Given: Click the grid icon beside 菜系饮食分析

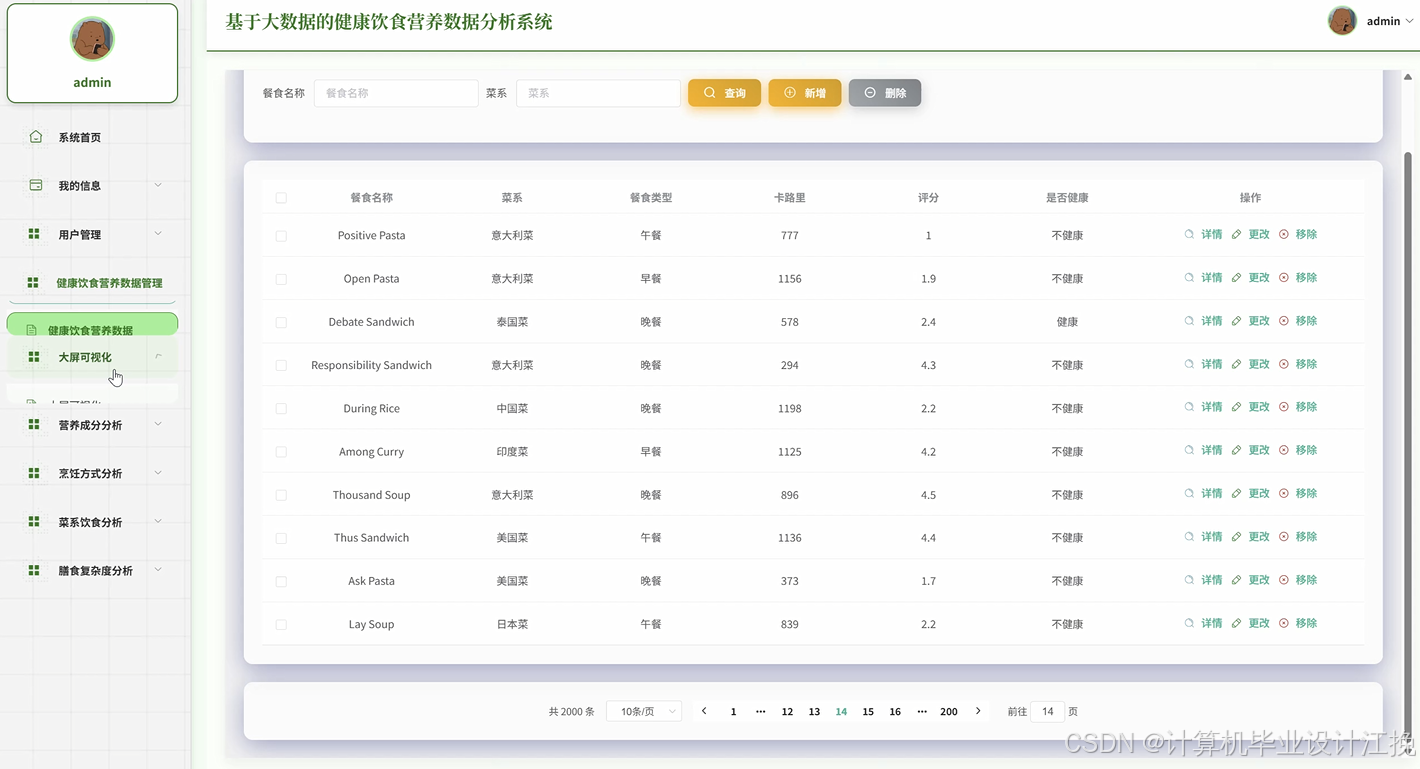Looking at the screenshot, I should 34,522.
